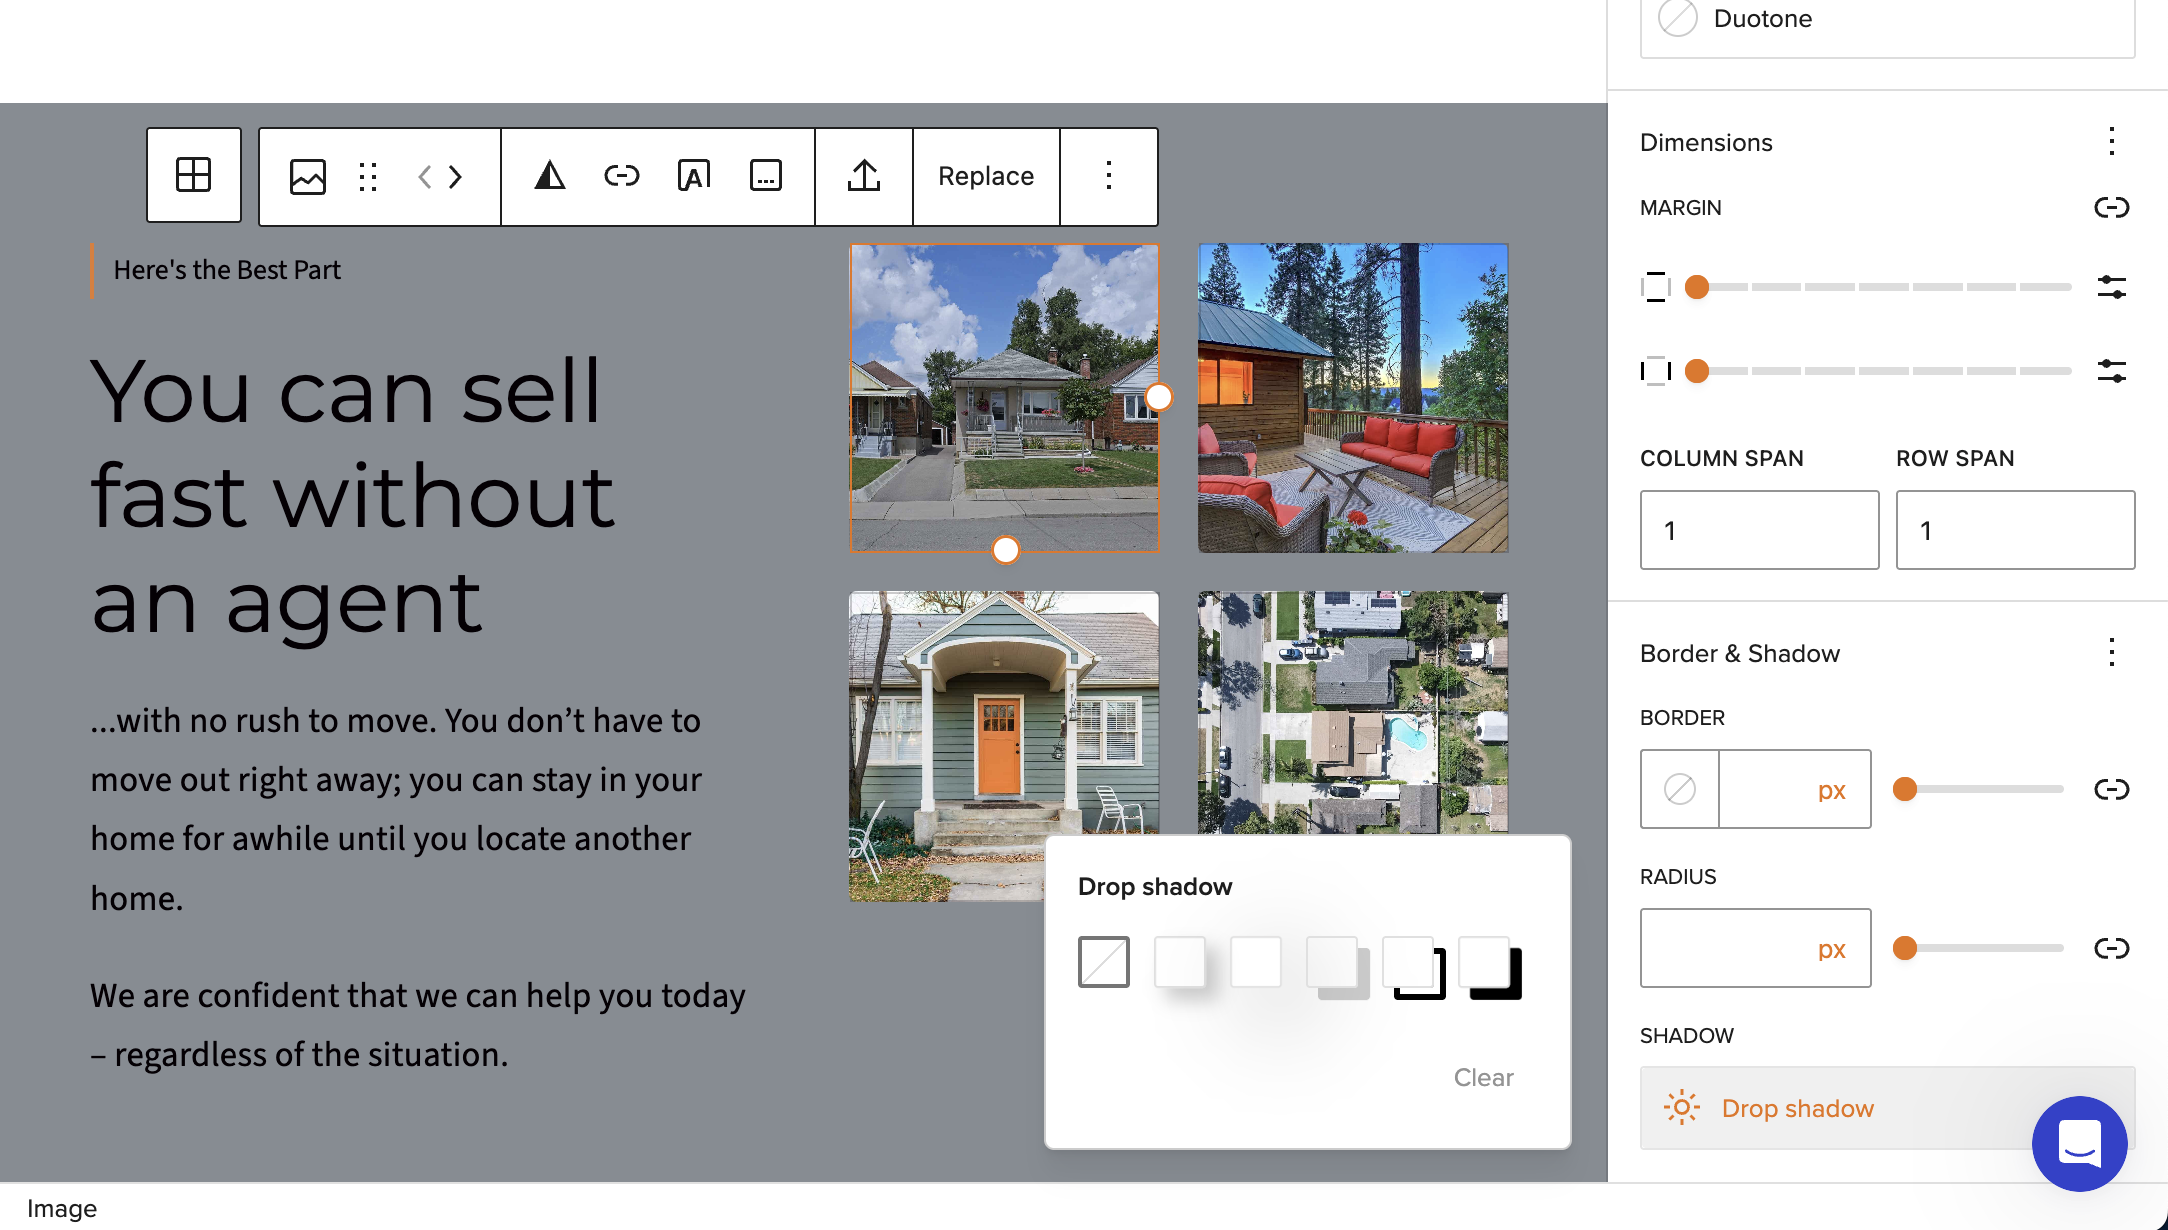Open Border & Shadow options menu
Viewport: 2168px width, 1230px height.
coord(2111,653)
